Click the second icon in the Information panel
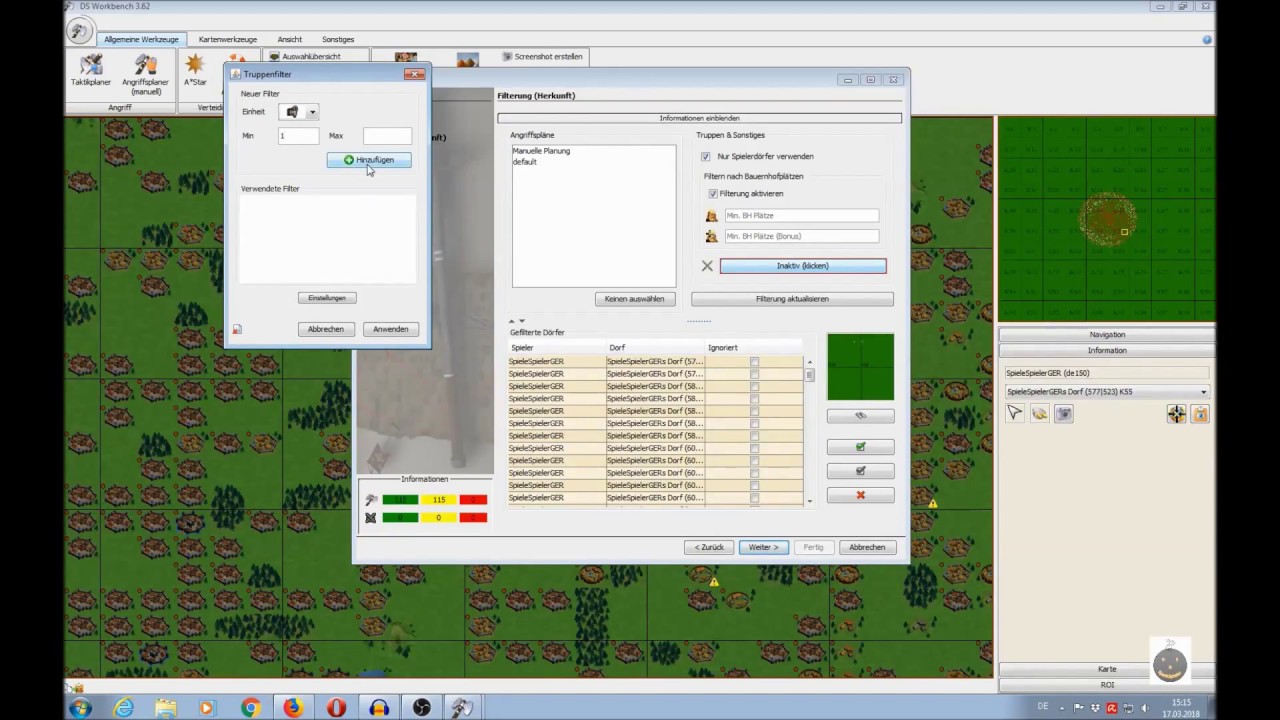Screen dimensions: 1280x720 click(x=1039, y=413)
